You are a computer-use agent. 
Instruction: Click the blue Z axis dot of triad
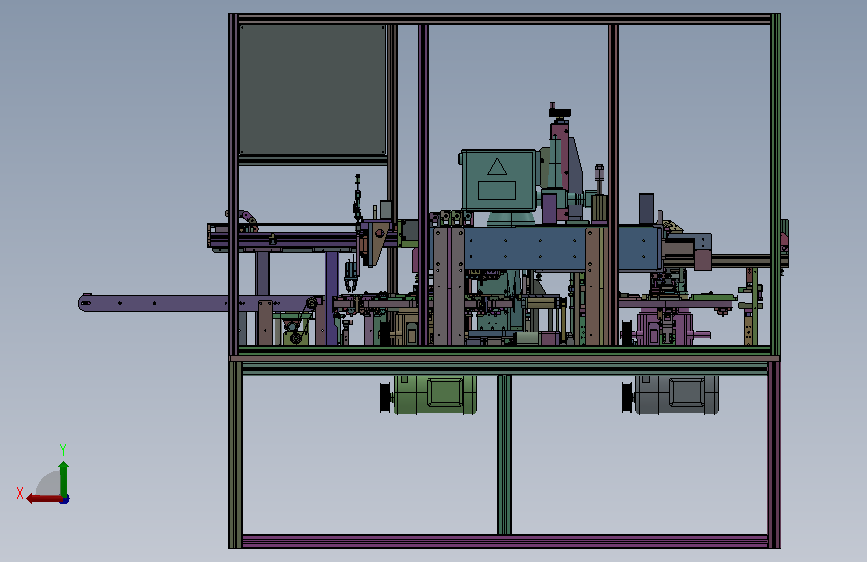[x=65, y=500]
